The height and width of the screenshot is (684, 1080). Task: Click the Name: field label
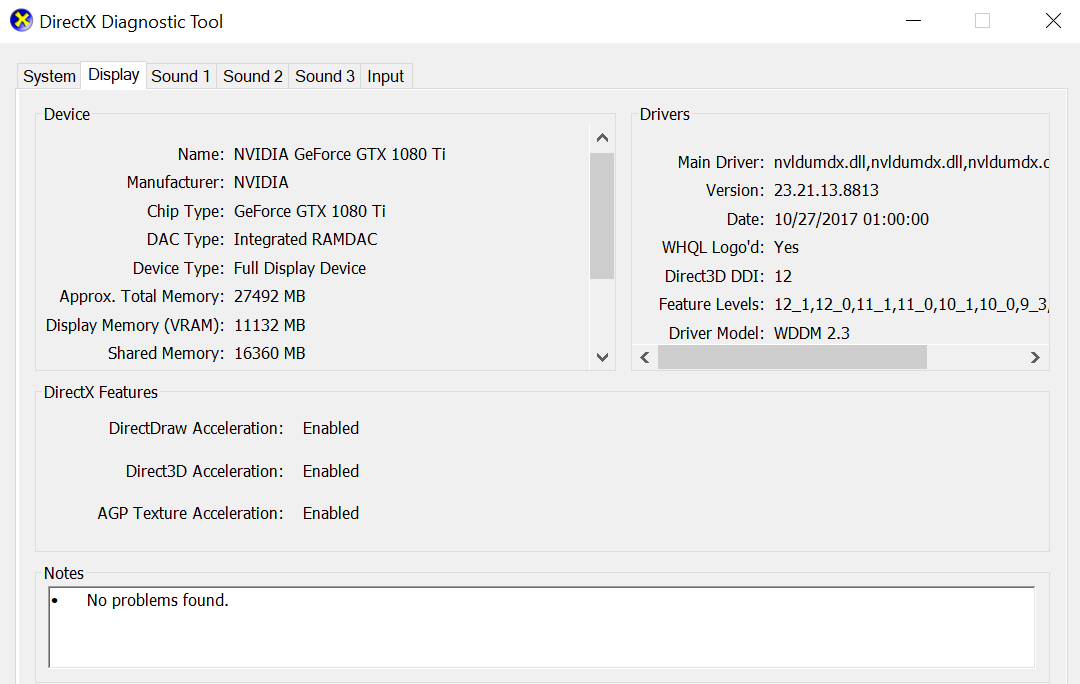200,154
